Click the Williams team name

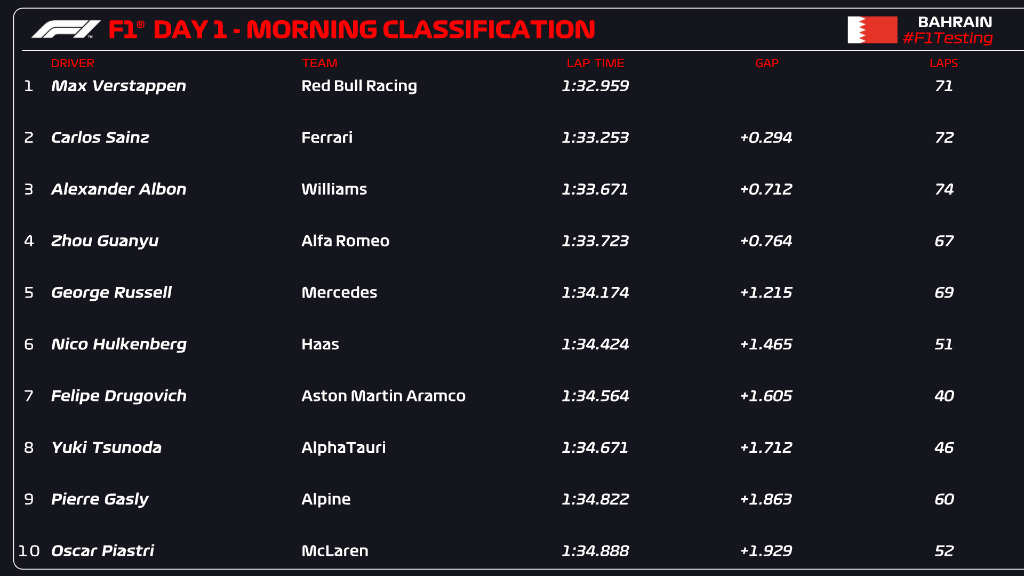point(334,189)
